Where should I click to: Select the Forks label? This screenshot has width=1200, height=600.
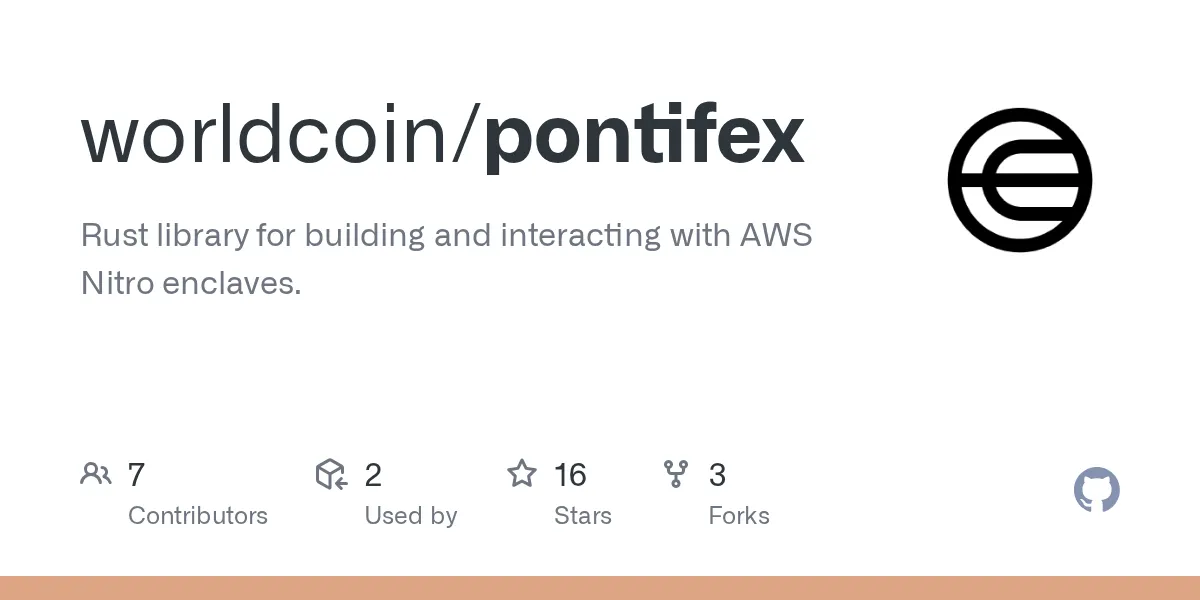pyautogui.click(x=739, y=516)
